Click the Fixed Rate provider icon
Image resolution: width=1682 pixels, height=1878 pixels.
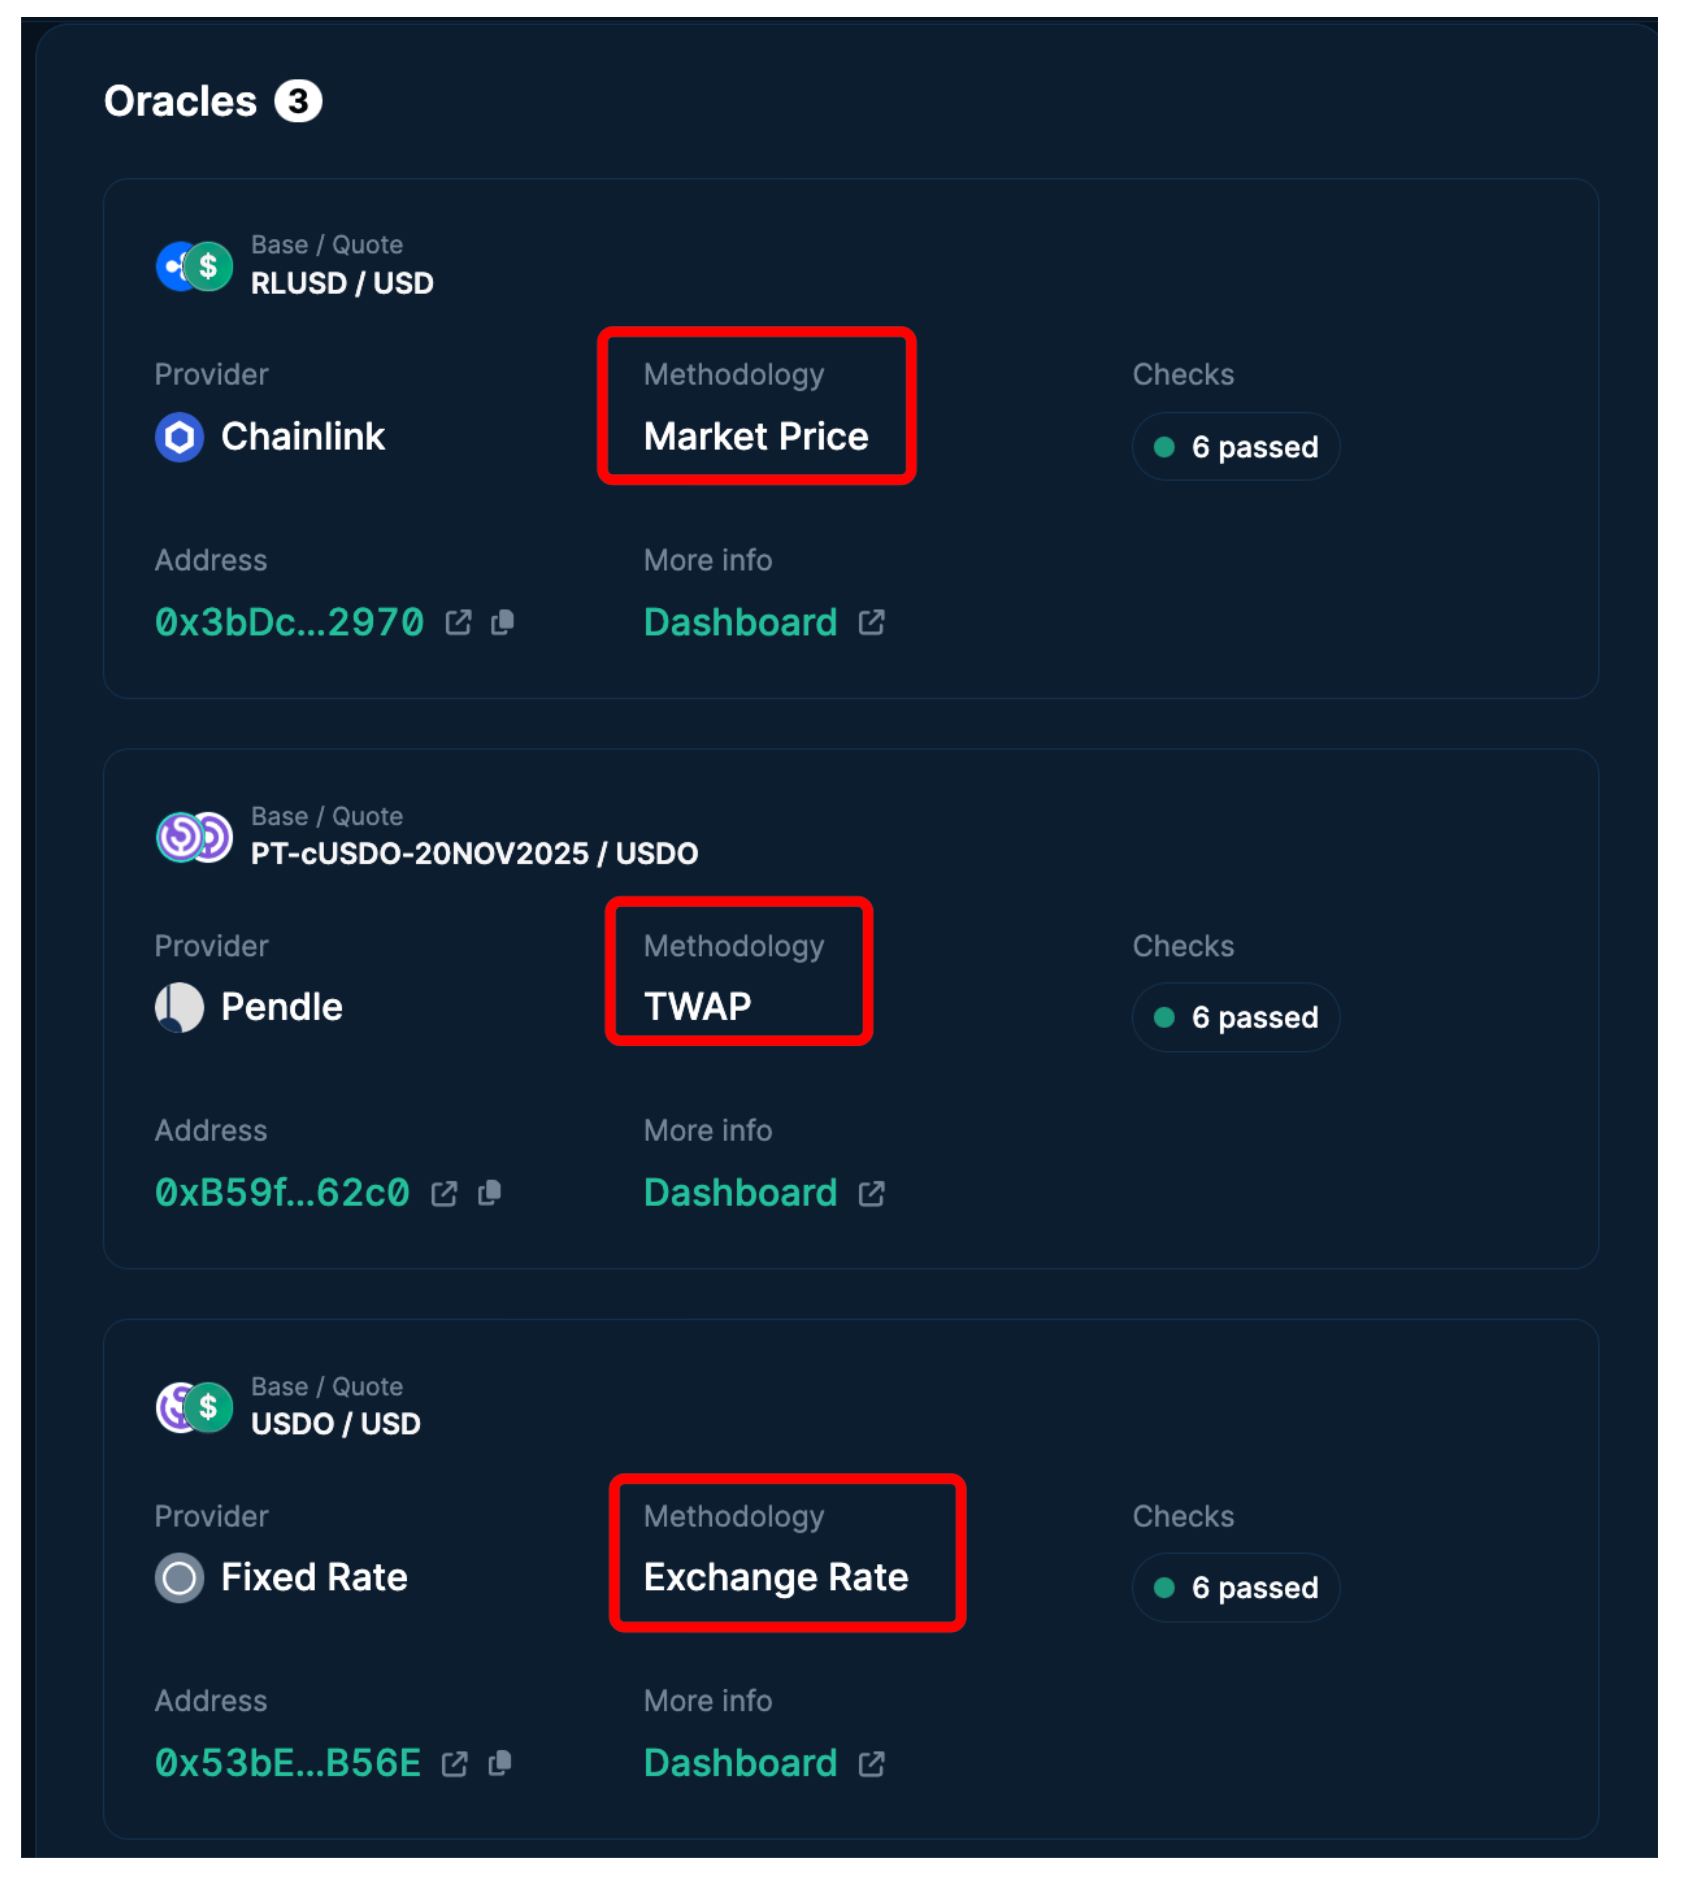click(x=180, y=1578)
